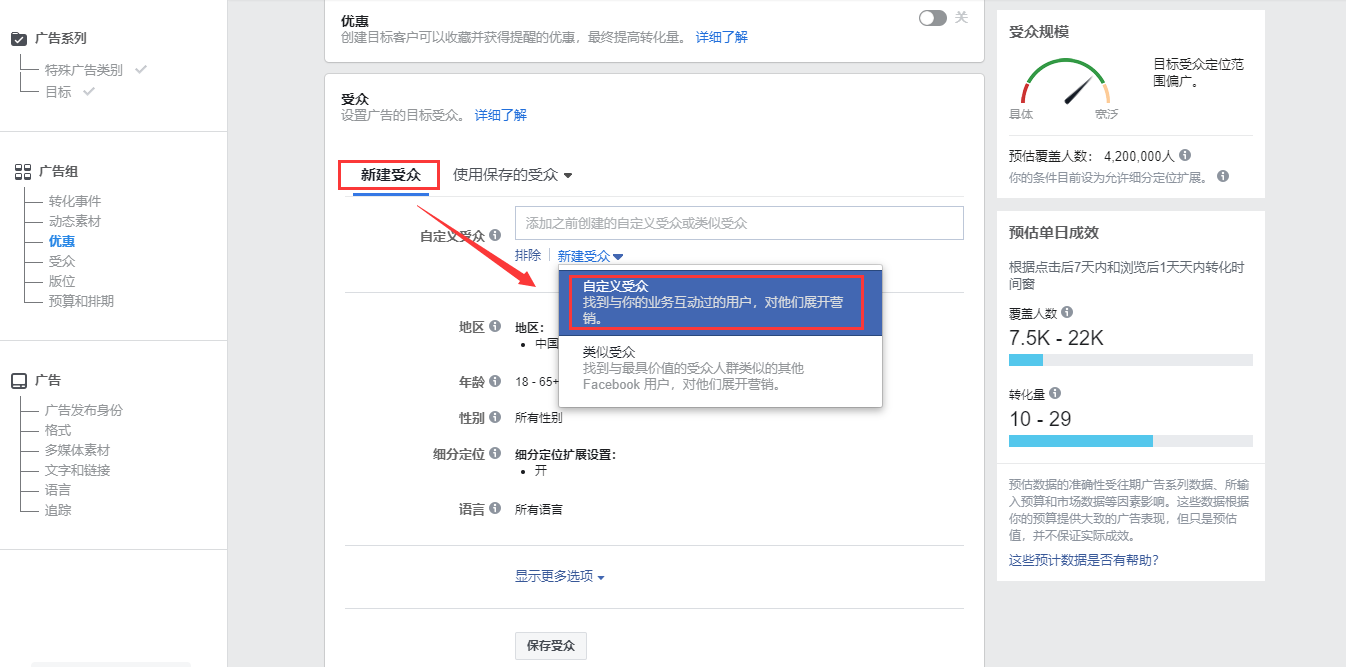The height and width of the screenshot is (667, 1346).
Task: Click the 所有性别 value
Action: pyautogui.click(x=539, y=418)
